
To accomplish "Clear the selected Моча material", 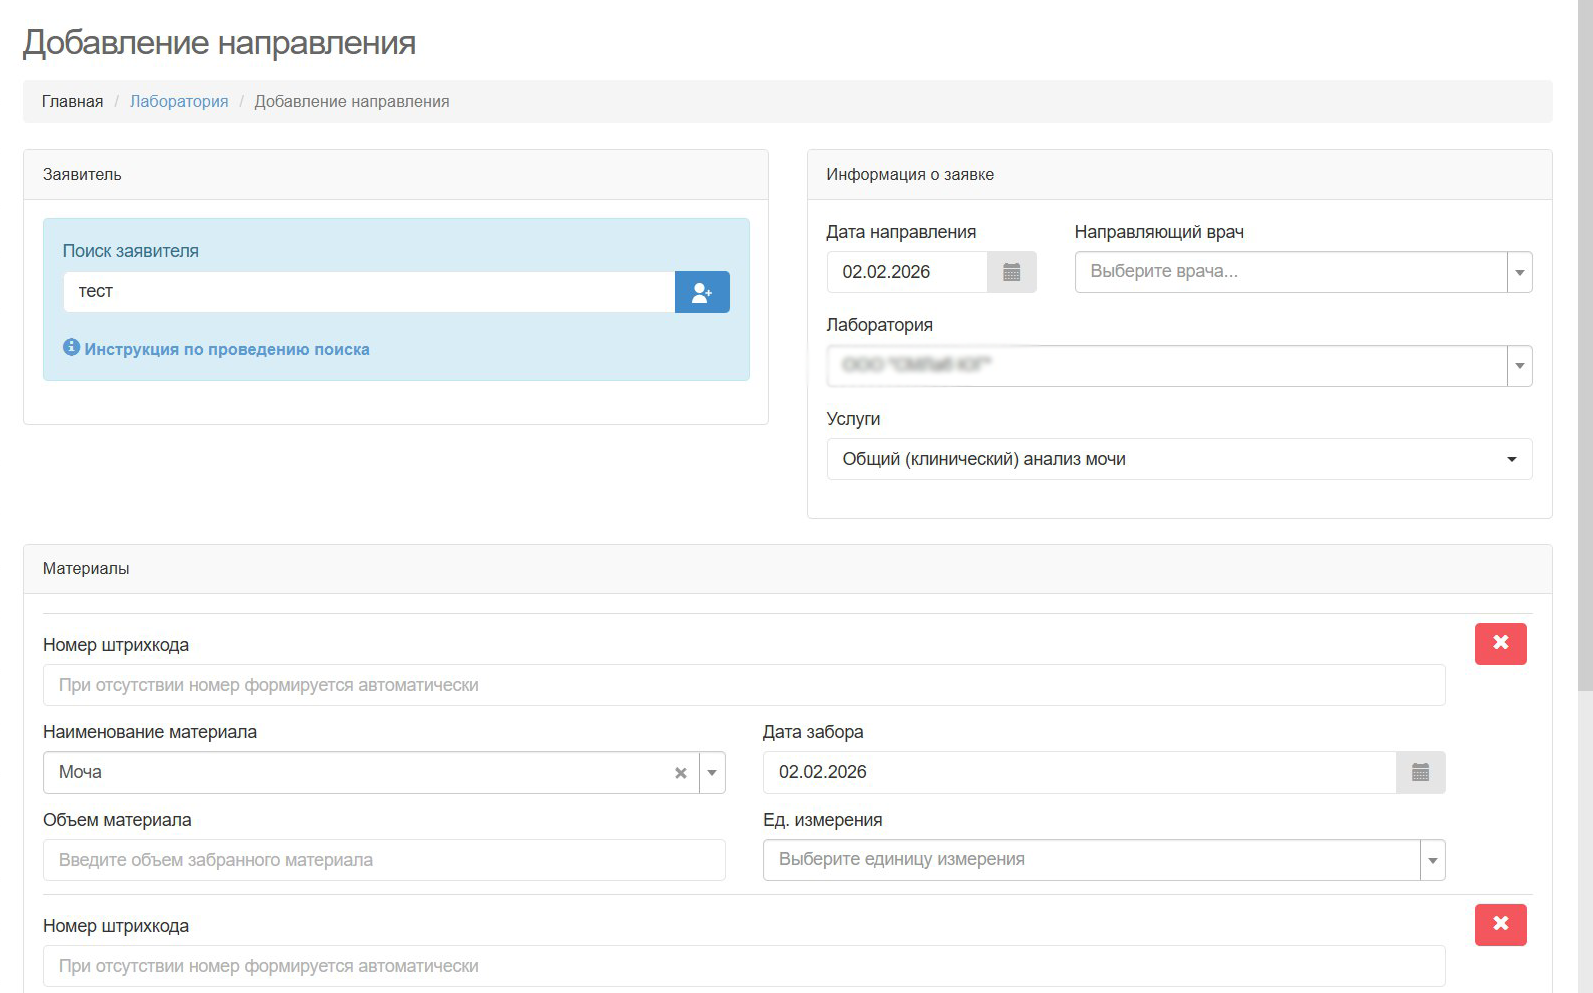I will [x=681, y=773].
